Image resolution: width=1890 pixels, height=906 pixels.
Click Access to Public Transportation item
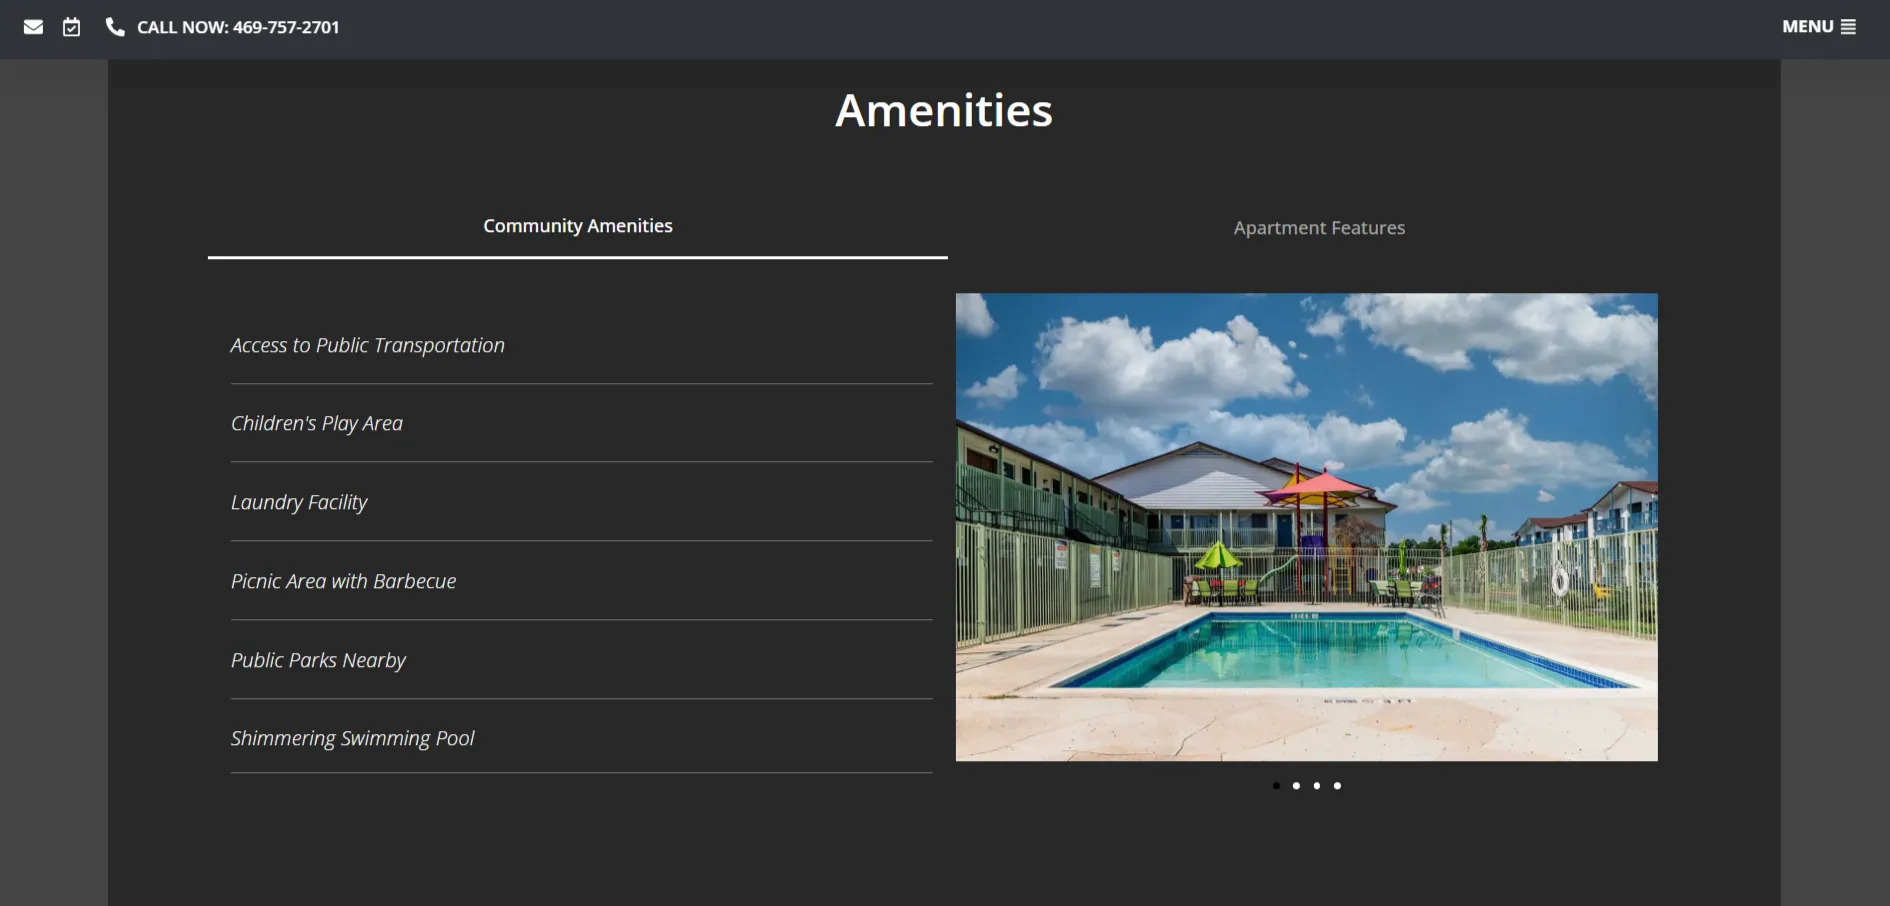pos(581,345)
